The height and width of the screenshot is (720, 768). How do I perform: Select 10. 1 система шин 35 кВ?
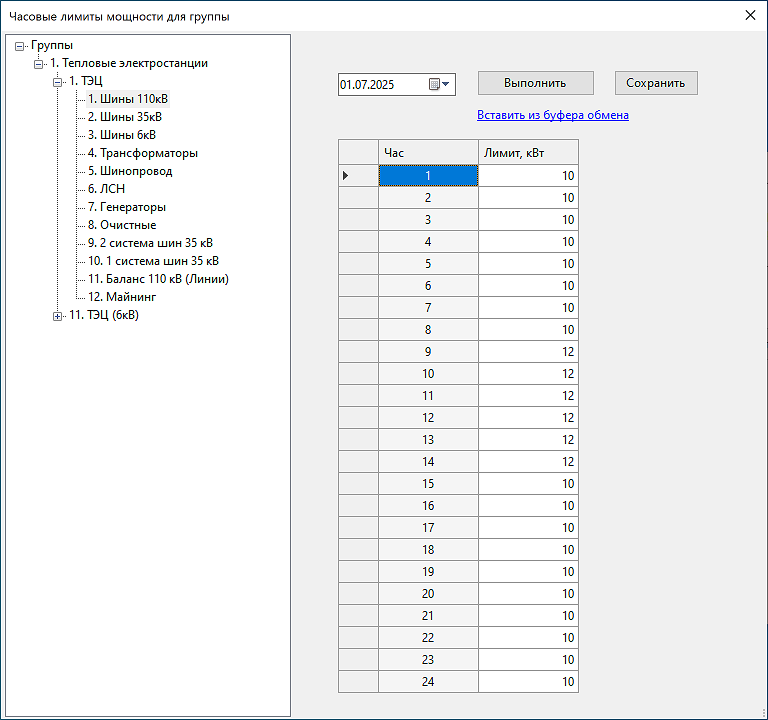(x=153, y=261)
